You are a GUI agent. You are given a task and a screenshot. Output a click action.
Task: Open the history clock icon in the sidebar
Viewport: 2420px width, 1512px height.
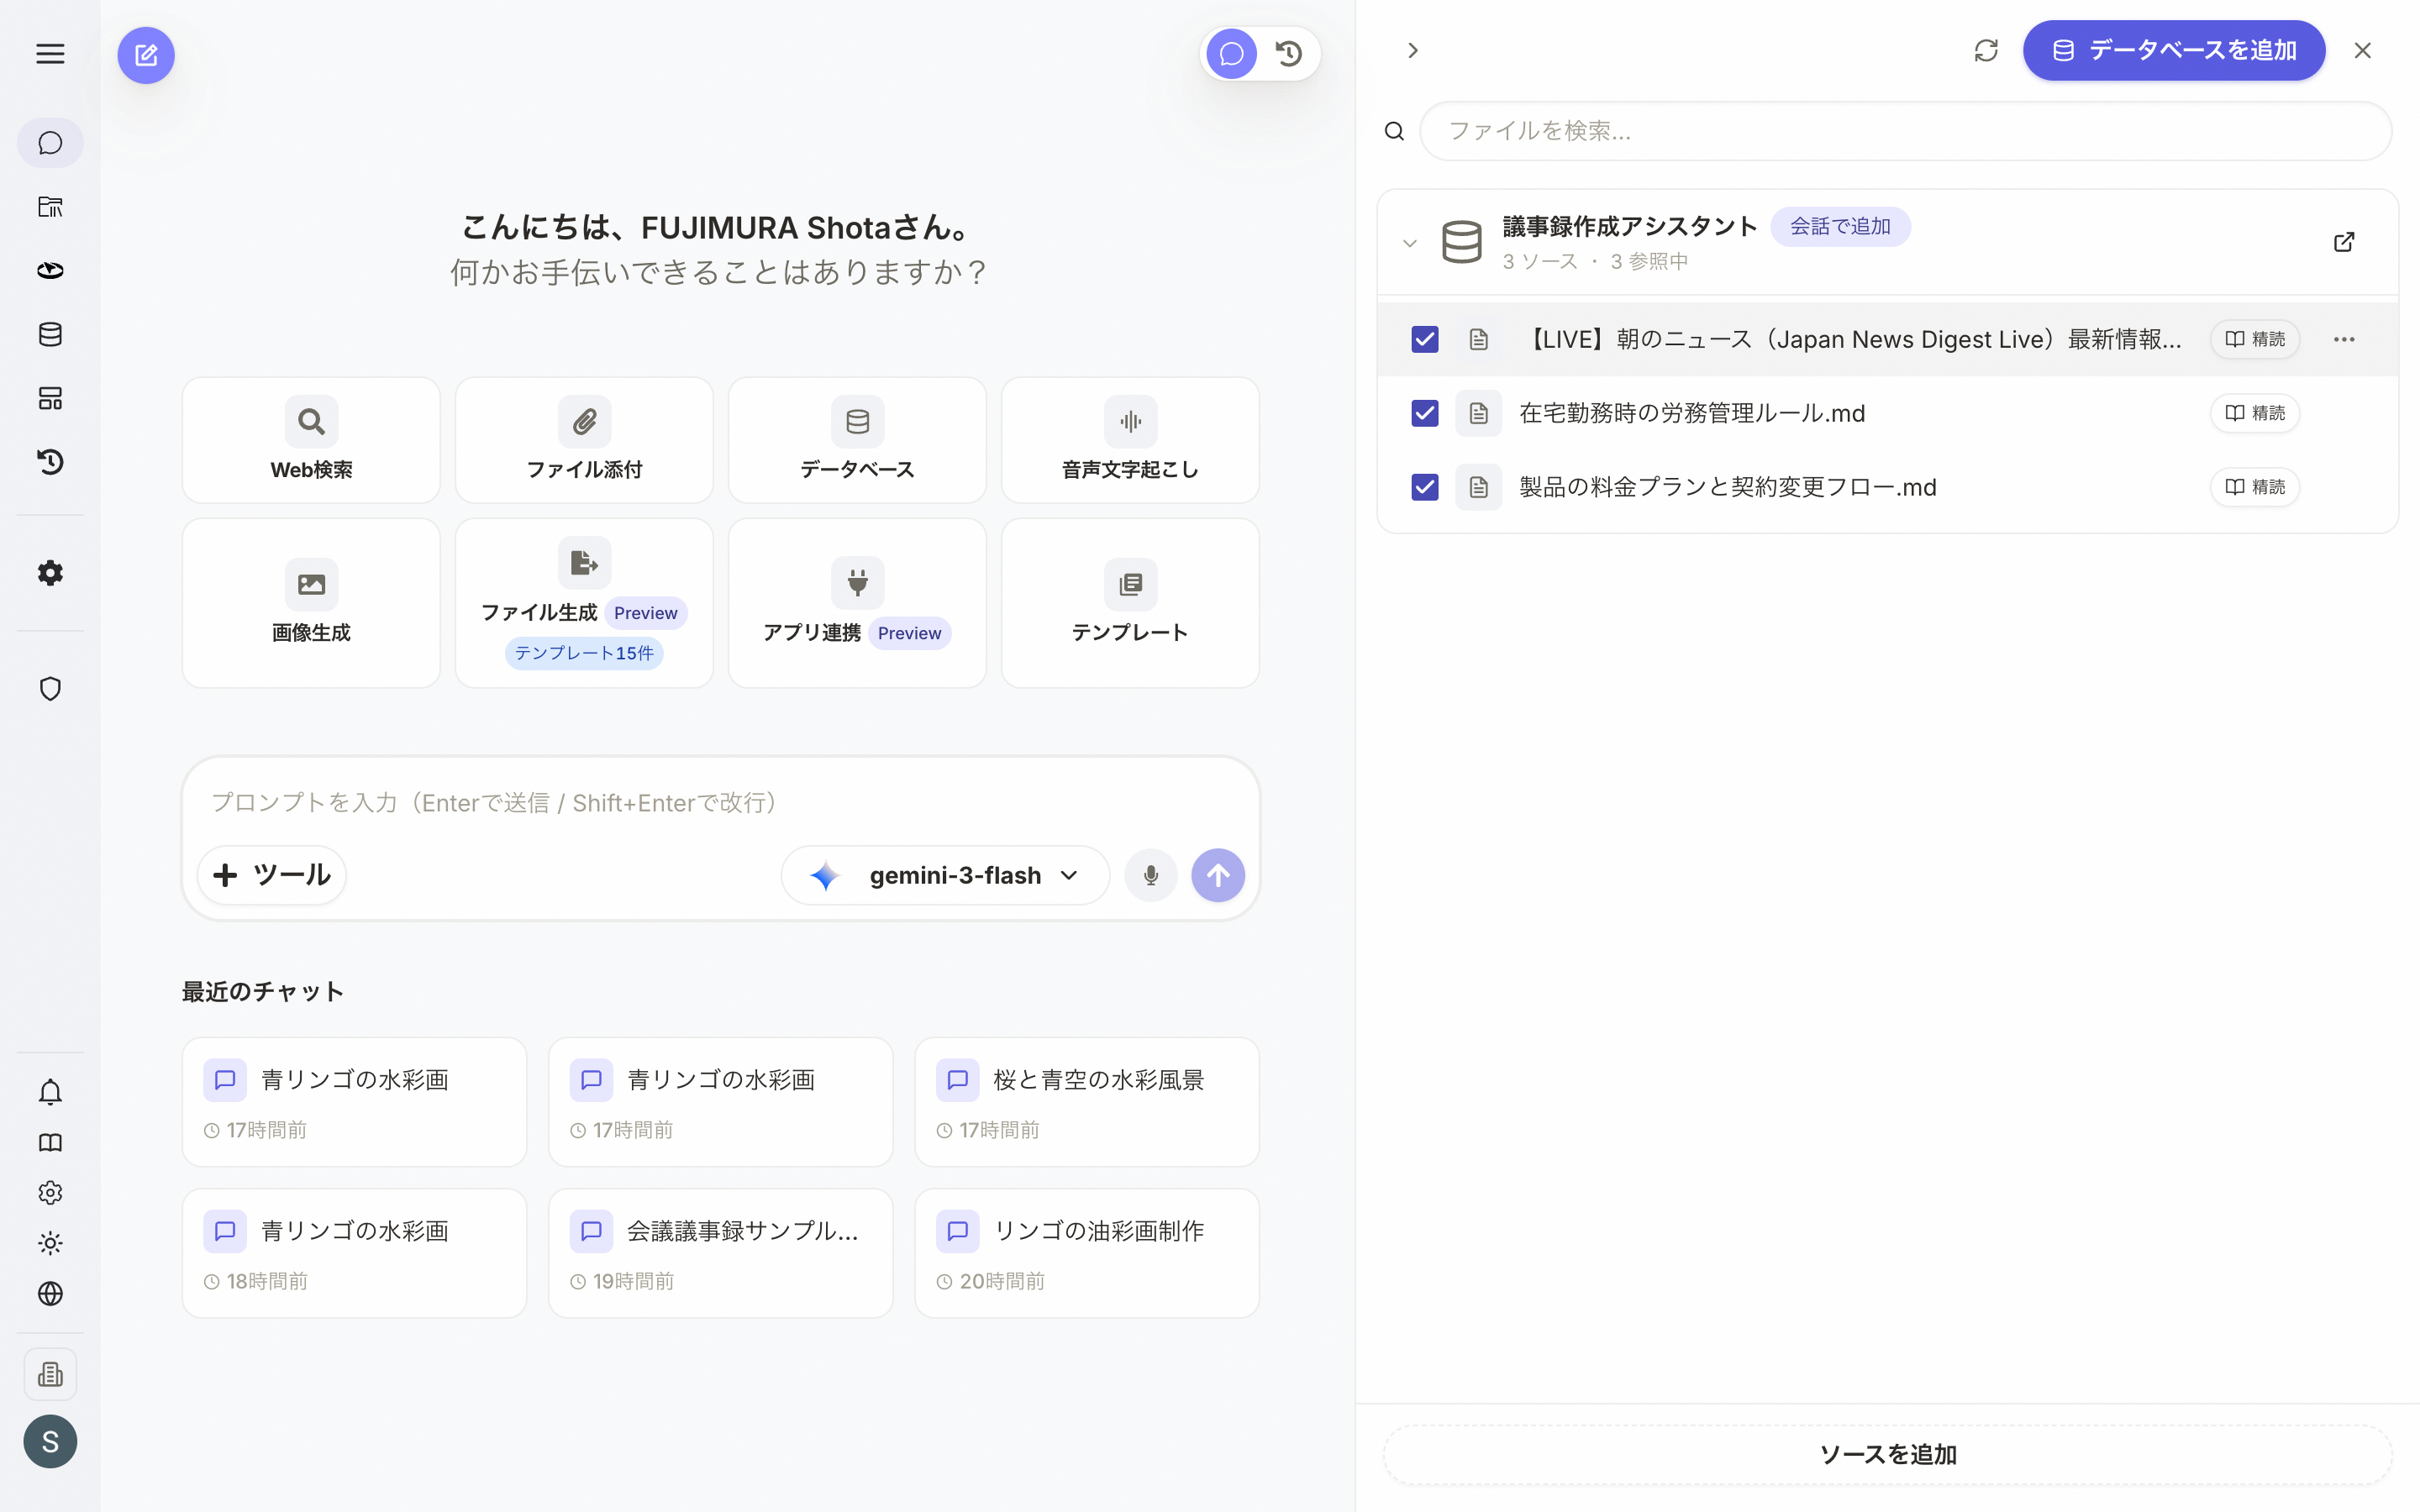click(50, 462)
